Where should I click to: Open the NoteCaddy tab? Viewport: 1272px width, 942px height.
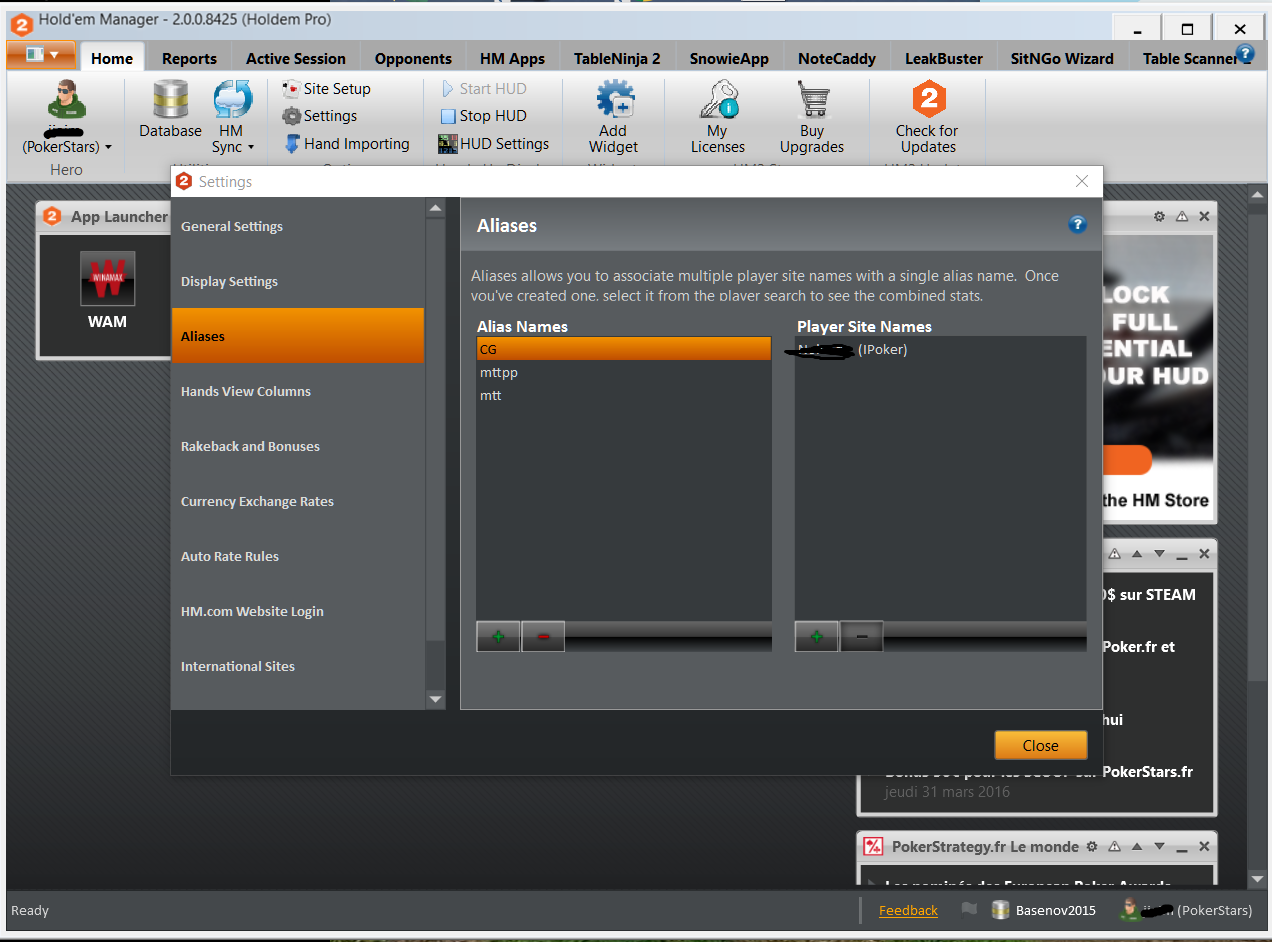pyautogui.click(x=837, y=58)
